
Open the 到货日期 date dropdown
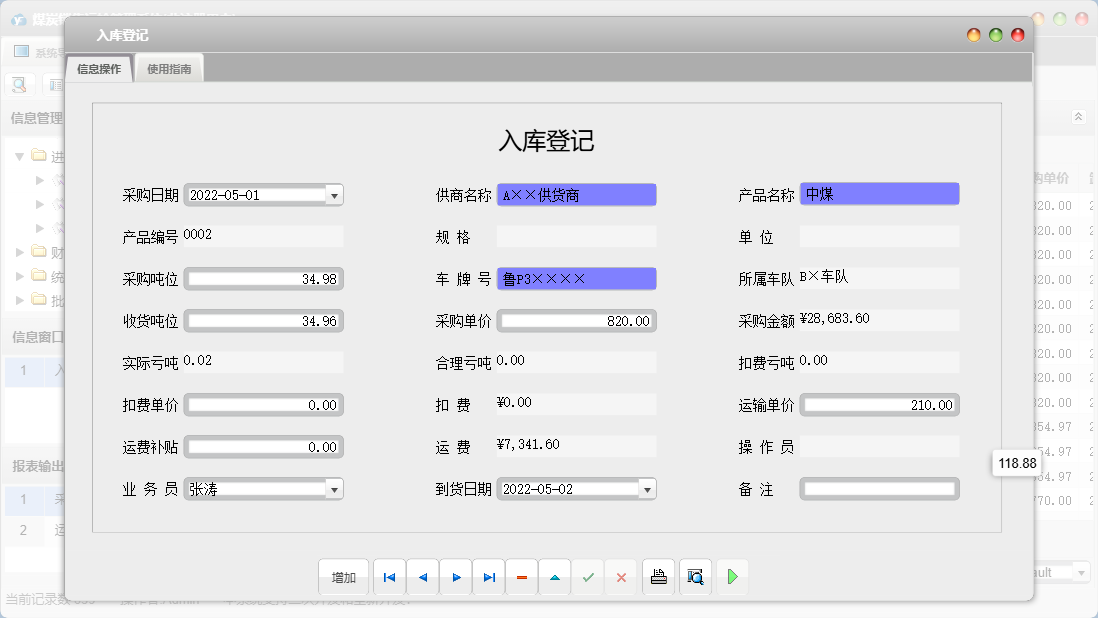tap(648, 489)
